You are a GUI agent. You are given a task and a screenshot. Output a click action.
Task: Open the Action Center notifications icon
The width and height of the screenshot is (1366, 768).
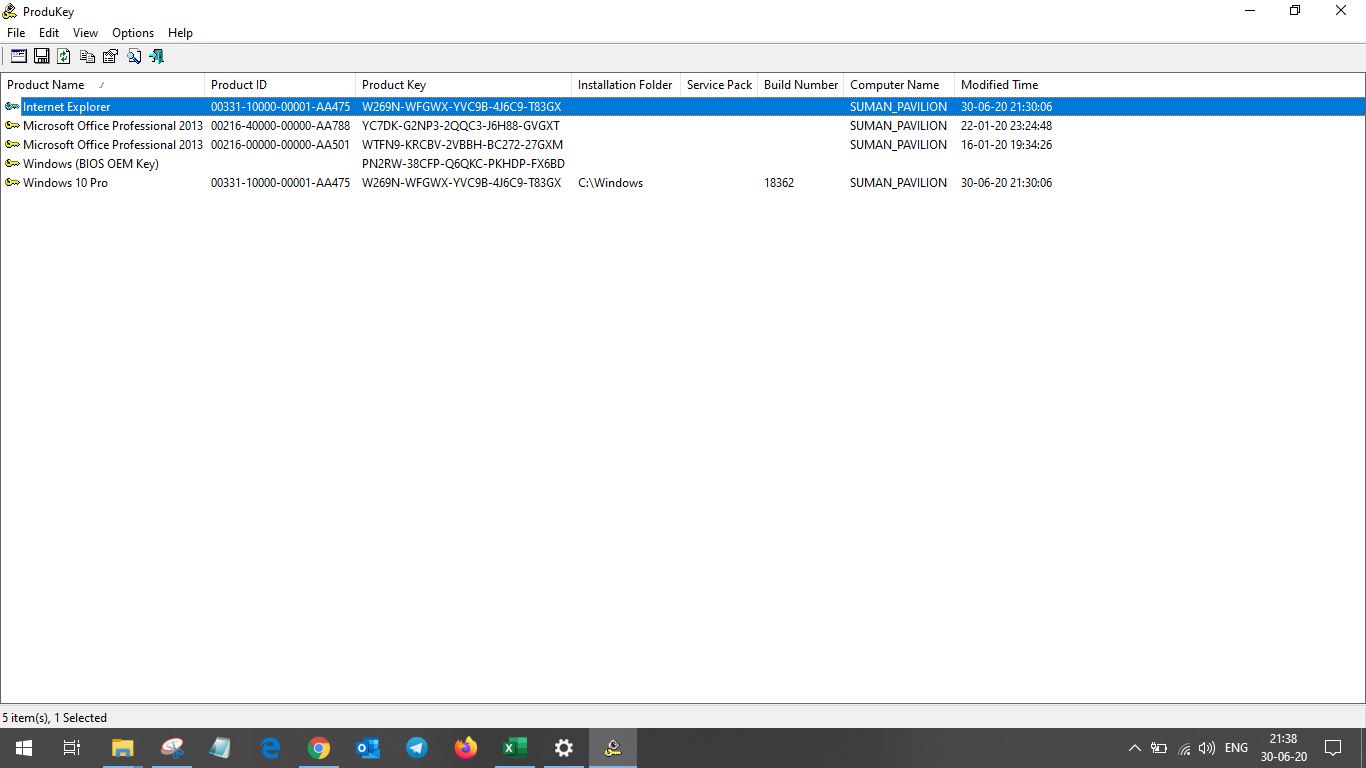[x=1333, y=748]
